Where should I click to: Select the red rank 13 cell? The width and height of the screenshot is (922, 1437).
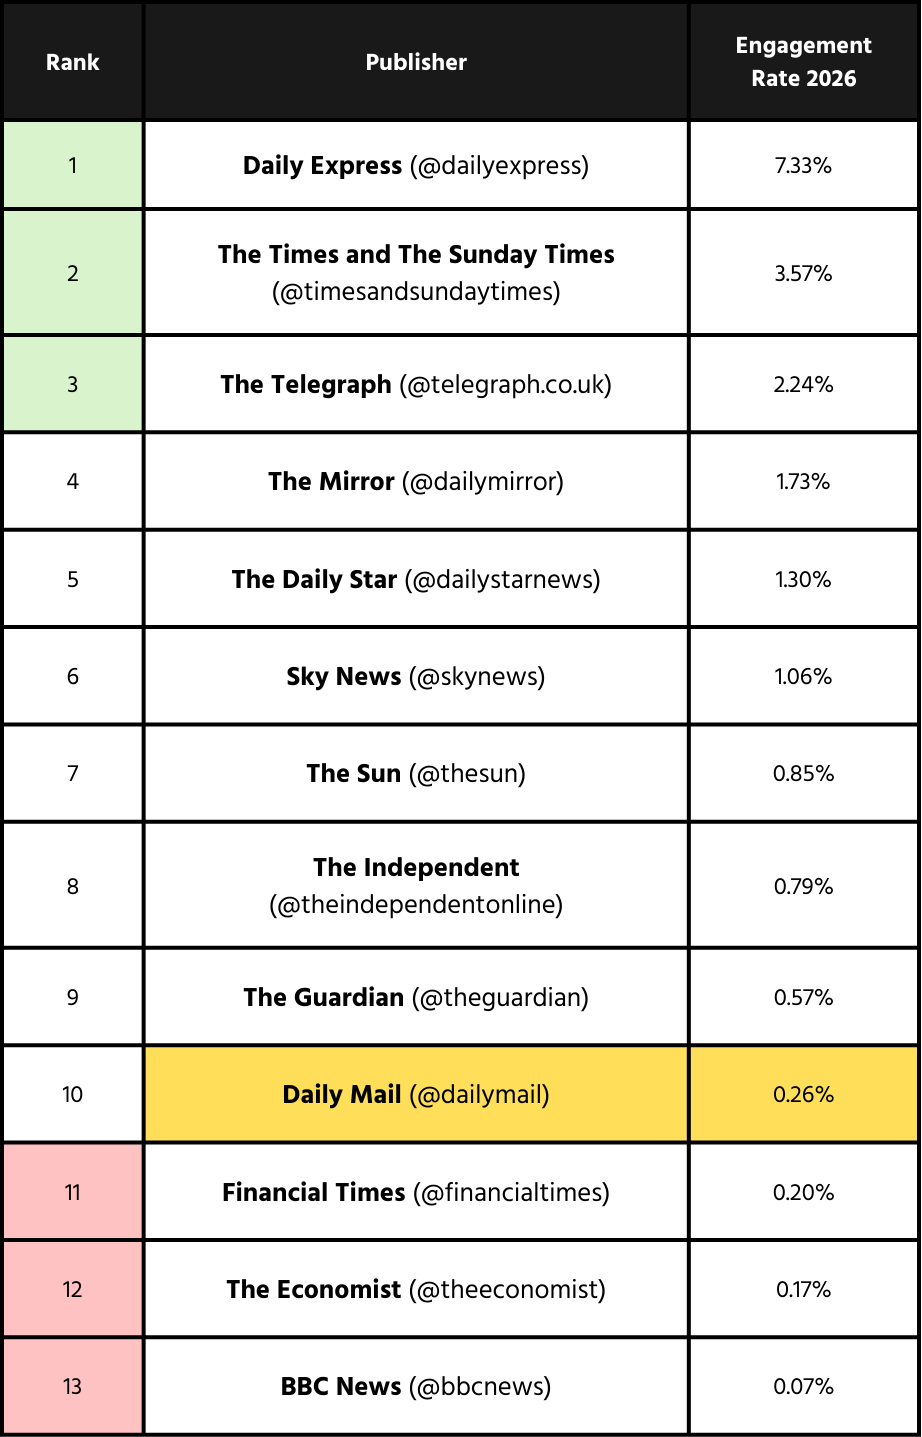tap(73, 1386)
